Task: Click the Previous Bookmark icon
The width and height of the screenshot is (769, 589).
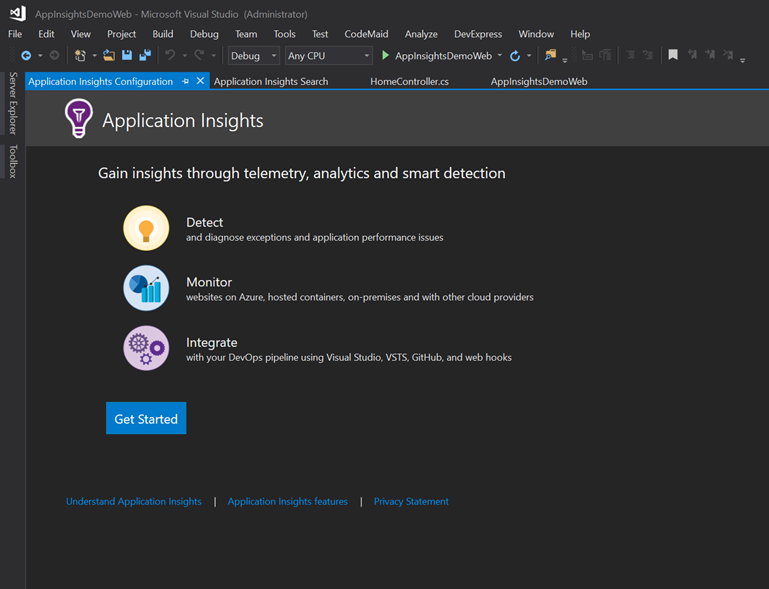Action: click(x=692, y=55)
